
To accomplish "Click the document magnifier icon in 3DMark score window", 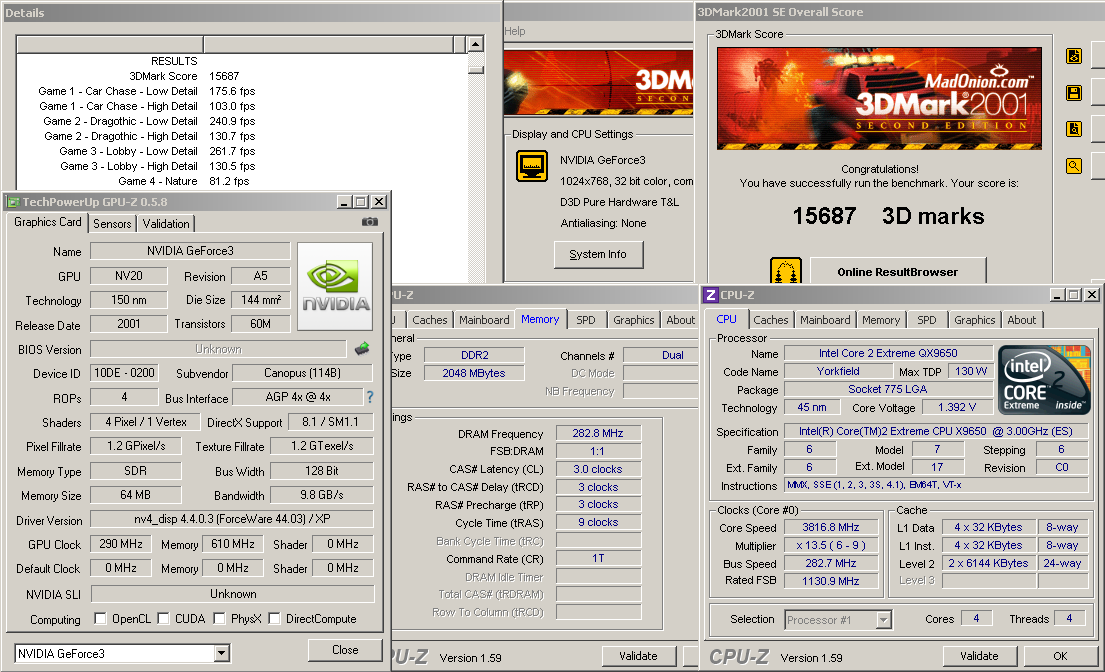I will click(x=1074, y=129).
